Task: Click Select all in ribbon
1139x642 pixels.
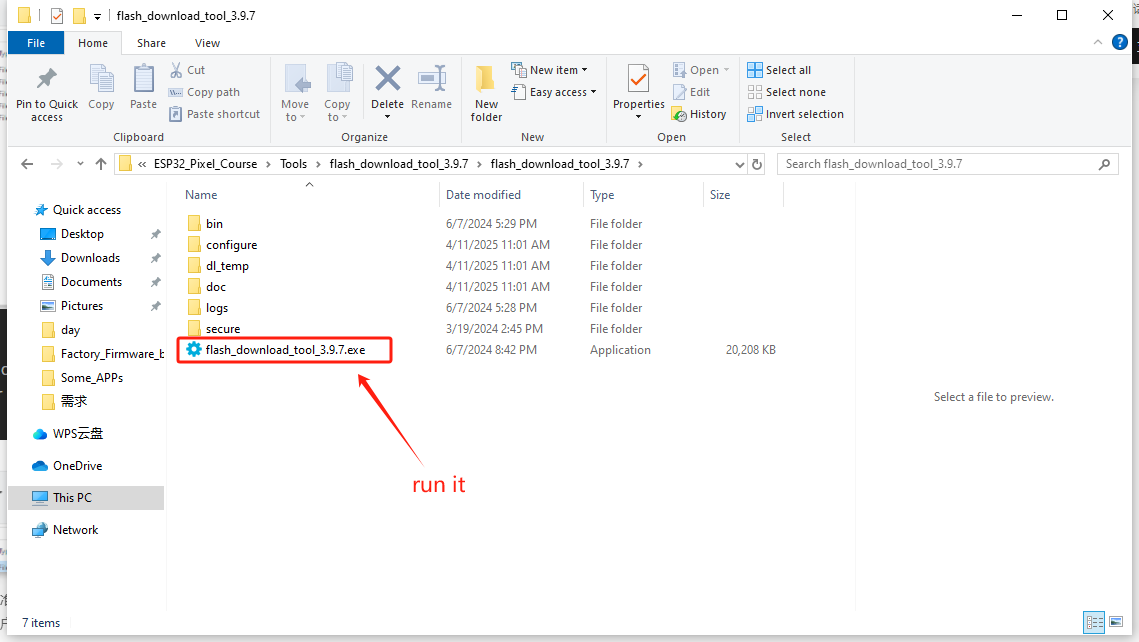Action: [x=779, y=70]
